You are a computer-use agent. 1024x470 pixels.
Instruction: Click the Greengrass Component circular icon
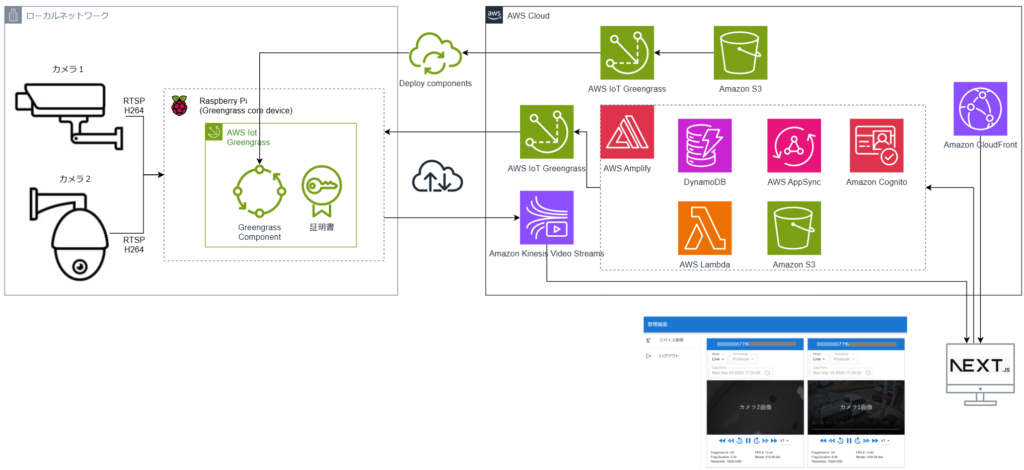(259, 191)
